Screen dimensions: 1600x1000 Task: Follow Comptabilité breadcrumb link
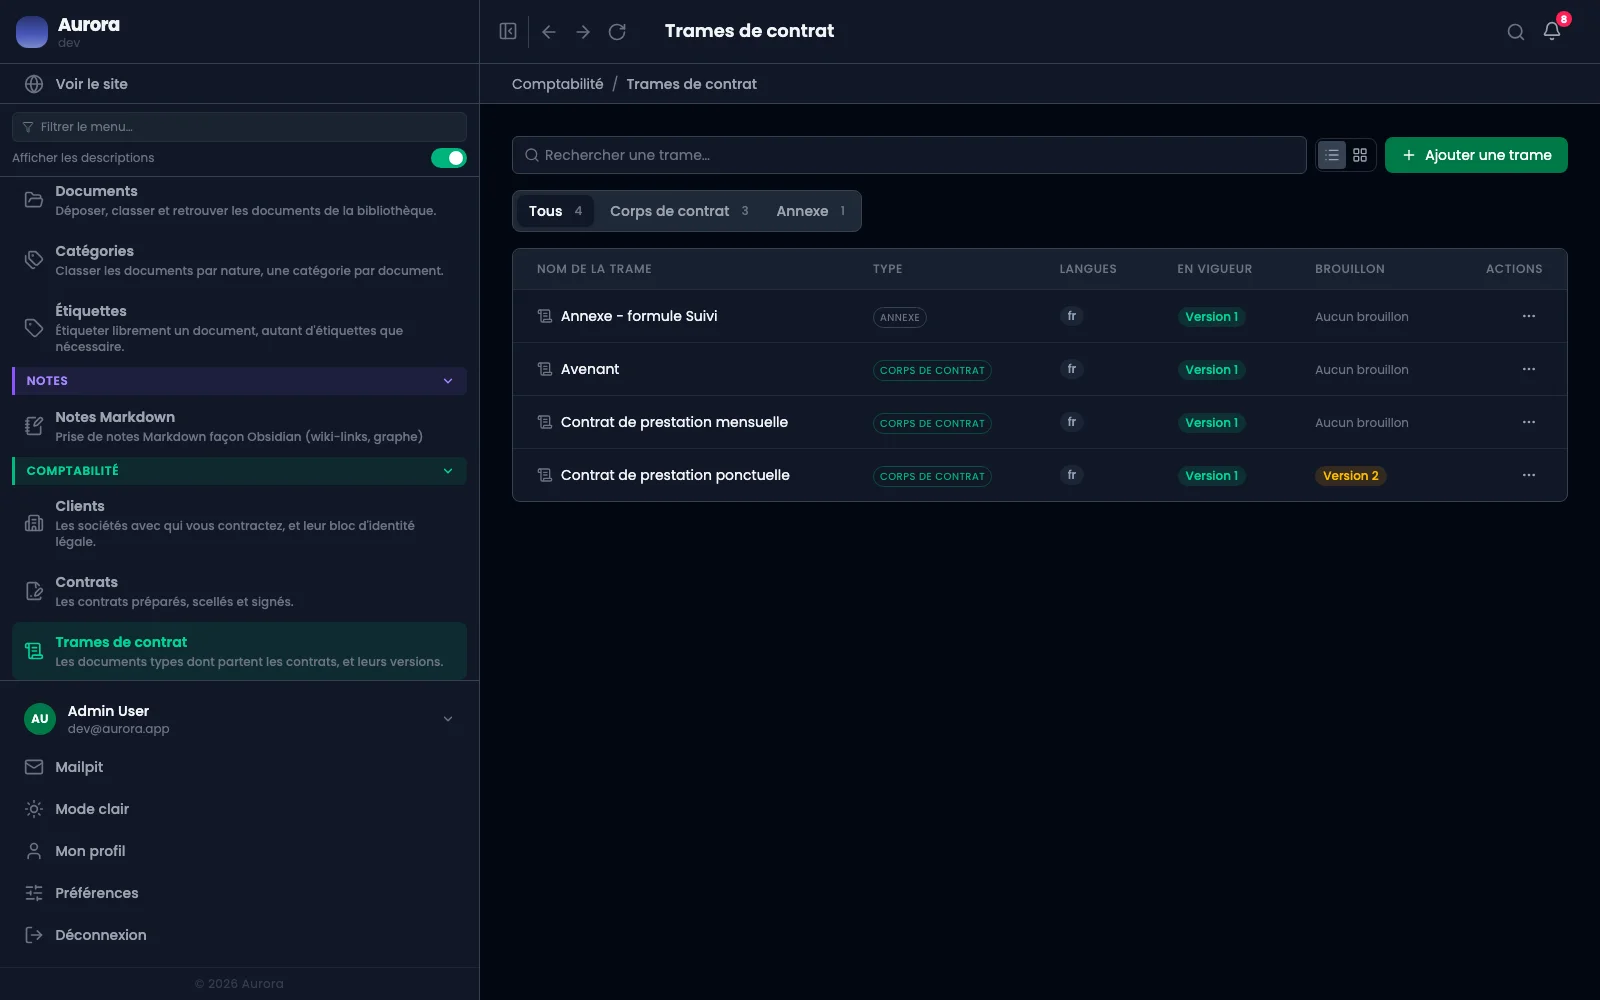(x=557, y=84)
